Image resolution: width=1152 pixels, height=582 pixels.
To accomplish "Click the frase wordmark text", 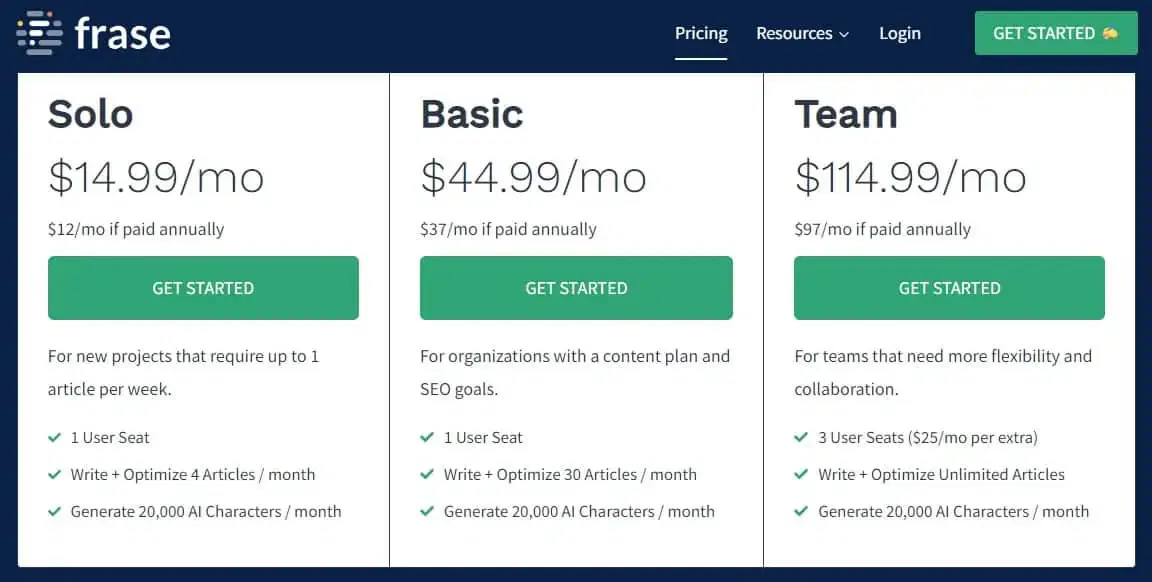I will (x=123, y=33).
